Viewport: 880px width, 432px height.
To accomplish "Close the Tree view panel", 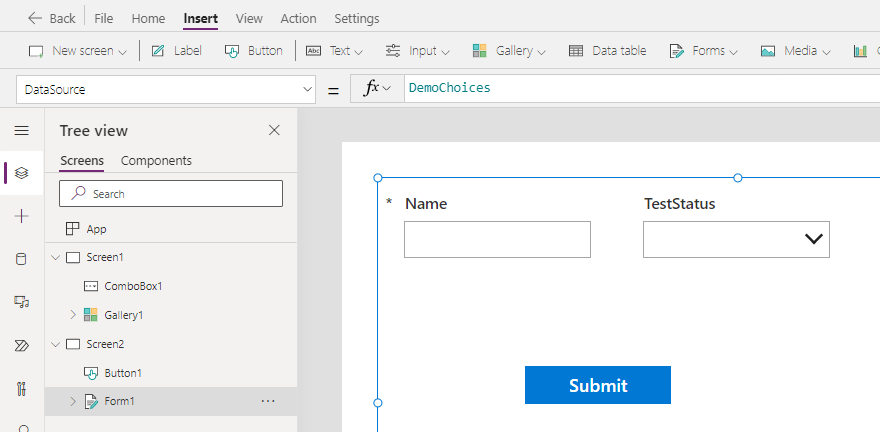I will pos(274,131).
